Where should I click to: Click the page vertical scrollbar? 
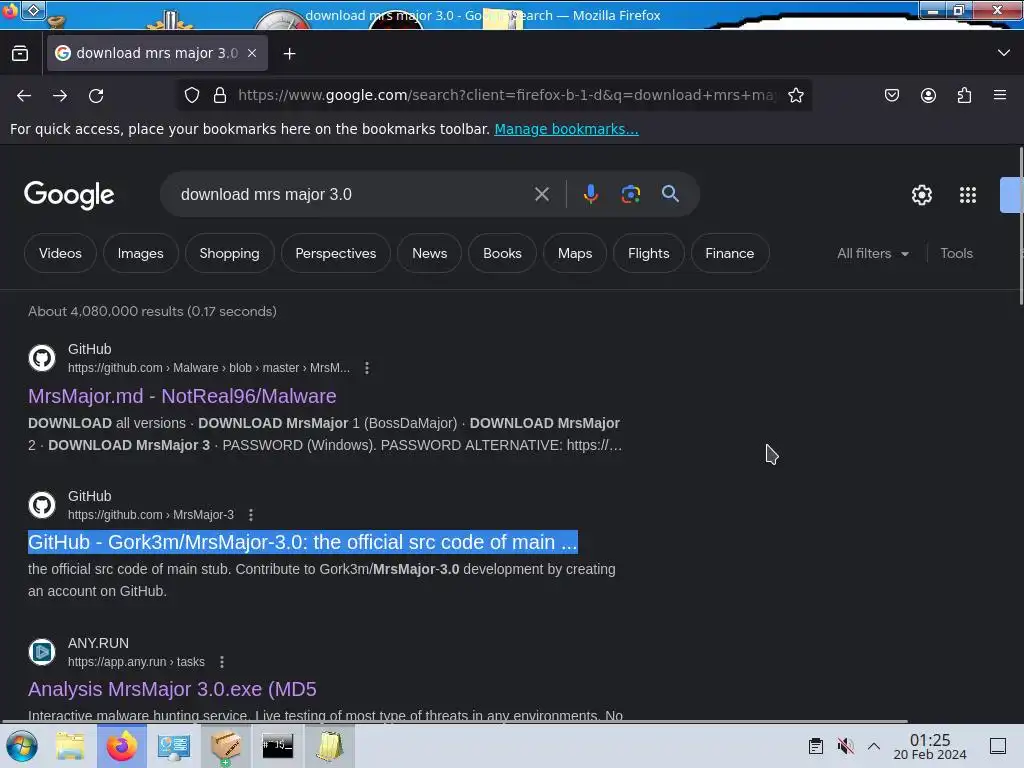point(1021,226)
